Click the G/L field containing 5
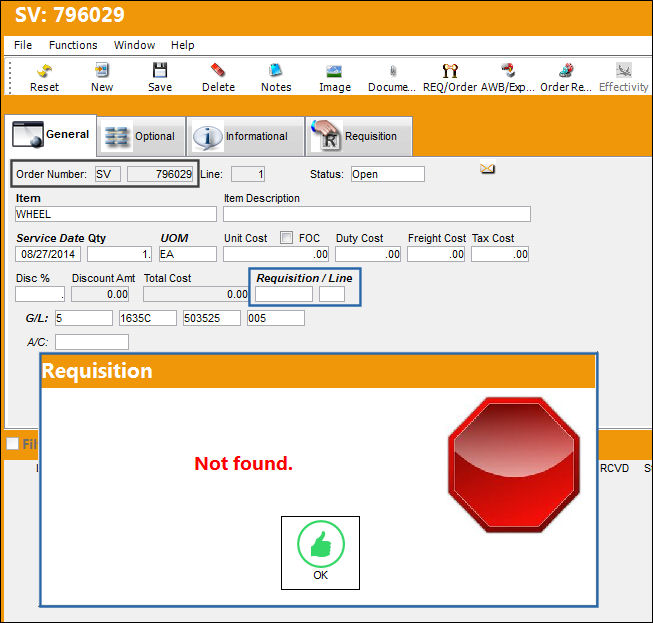This screenshot has width=653, height=623. click(x=84, y=318)
